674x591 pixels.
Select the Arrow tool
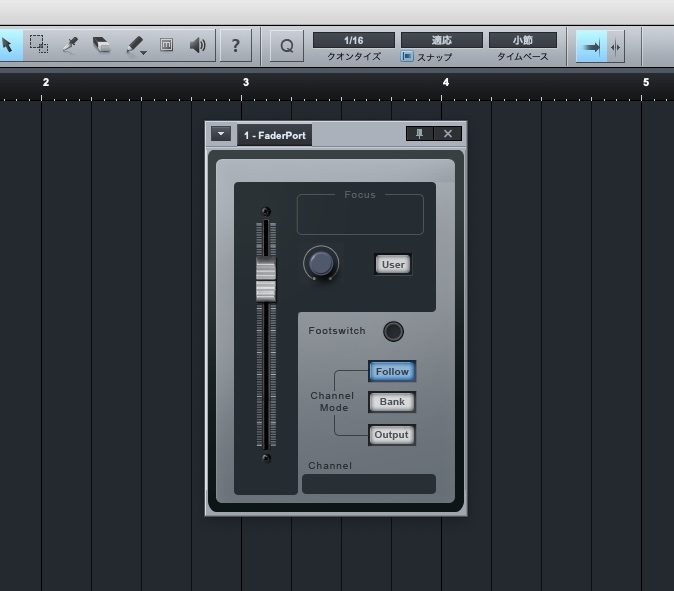pyautogui.click(x=9, y=45)
